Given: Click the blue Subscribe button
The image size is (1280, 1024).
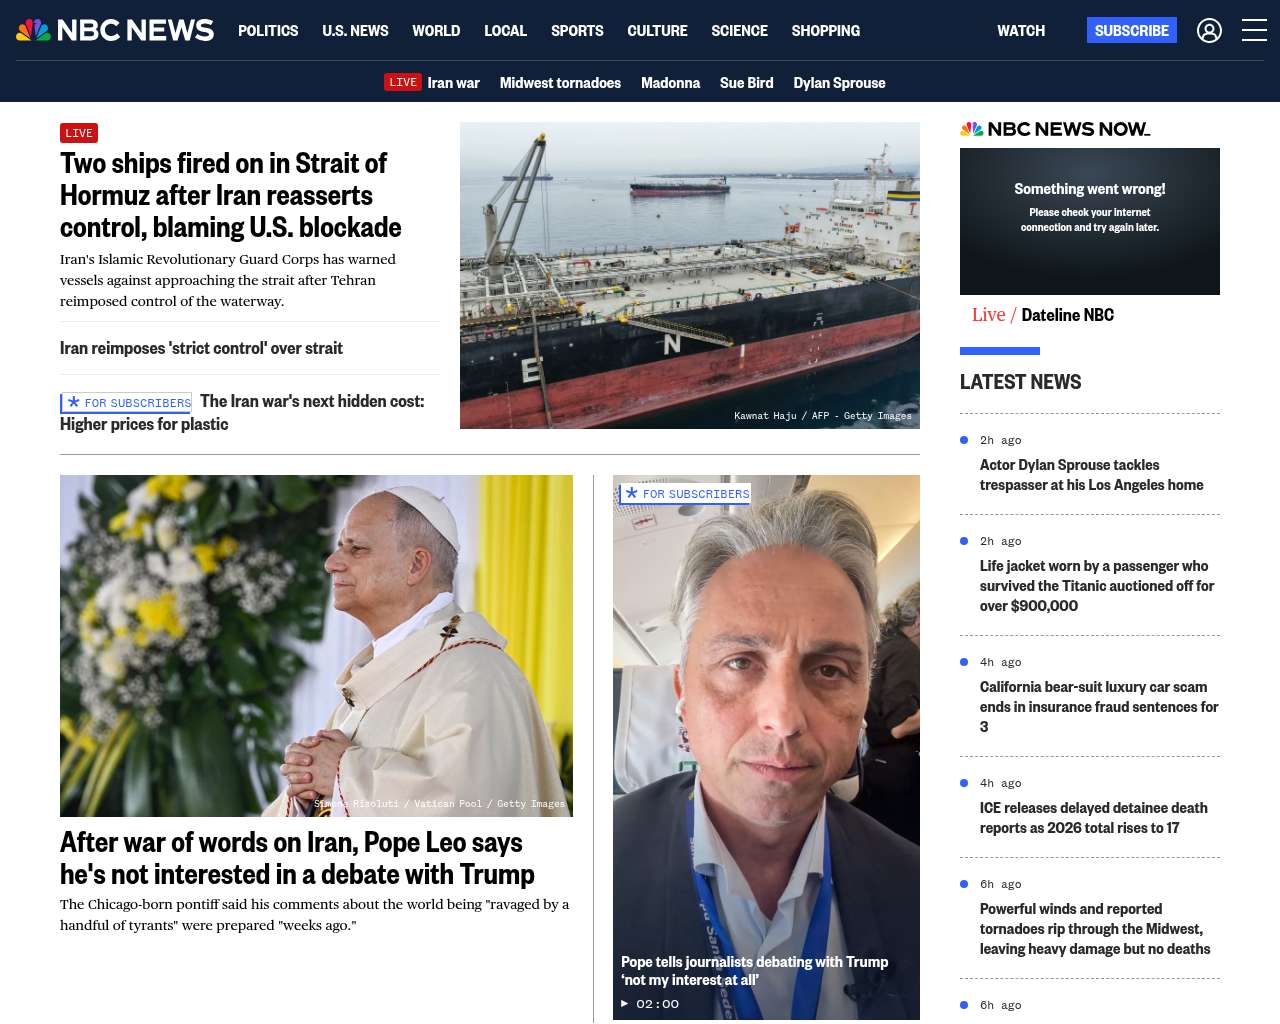Looking at the screenshot, I should pos(1131,31).
